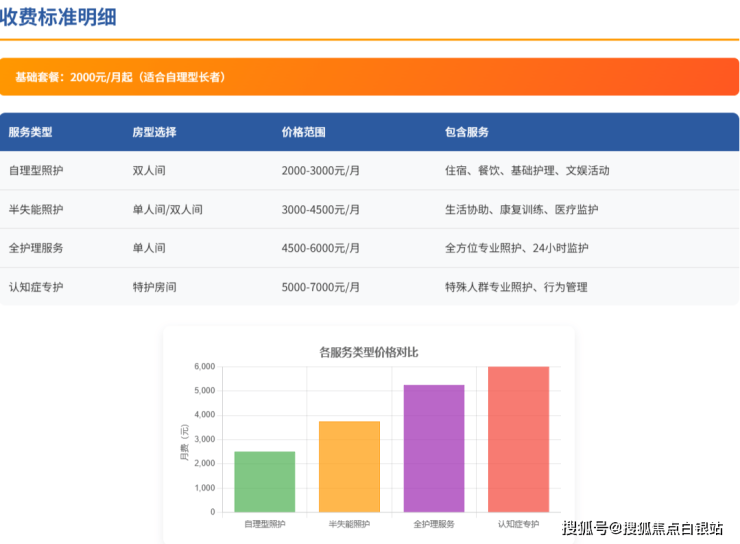Viewport: 740px width, 544px height.
Task: Click the green 自理型照护 chart bar
Action: [x=265, y=482]
